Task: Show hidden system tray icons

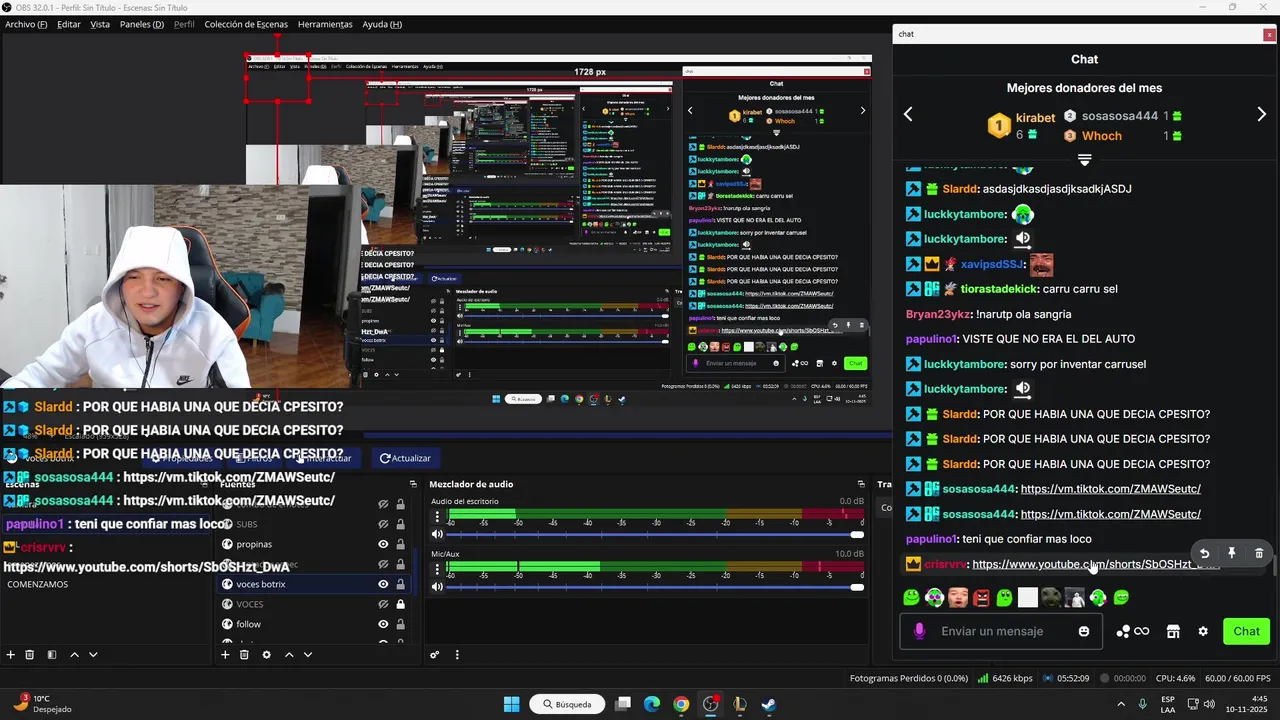Action: [1121, 704]
